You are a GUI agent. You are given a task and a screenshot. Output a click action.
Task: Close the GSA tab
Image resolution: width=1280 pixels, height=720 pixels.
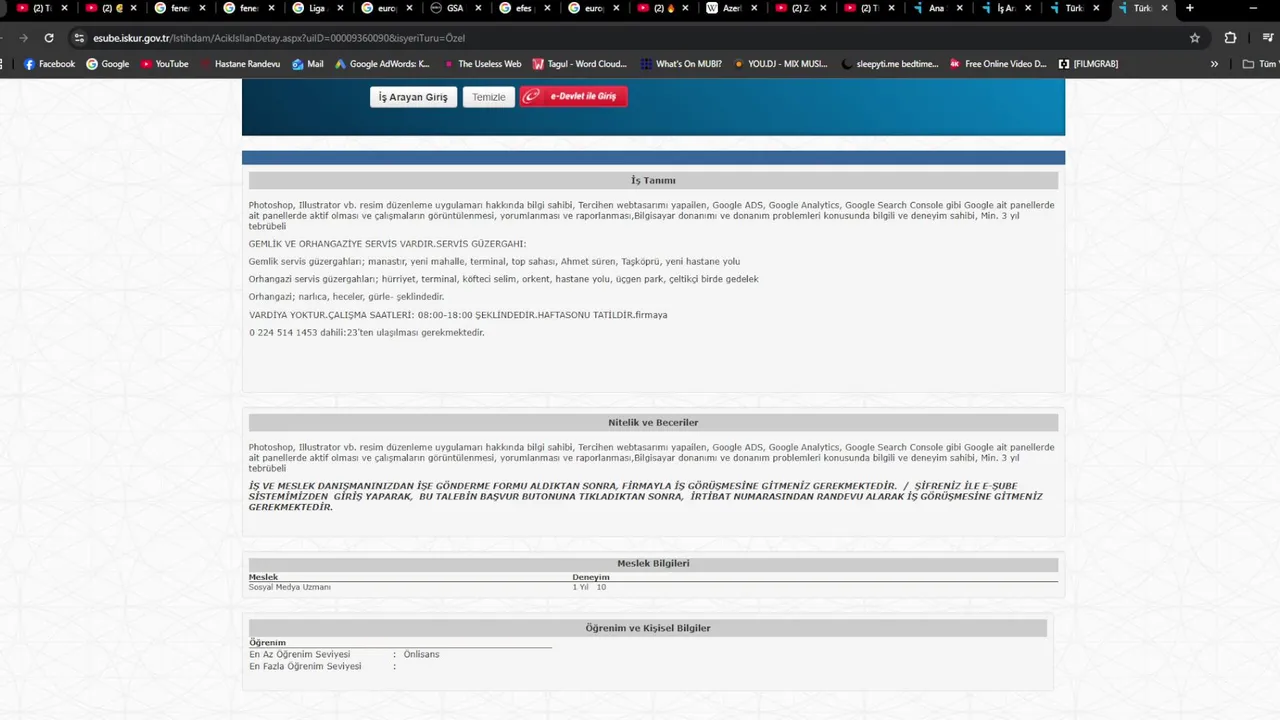[x=478, y=8]
